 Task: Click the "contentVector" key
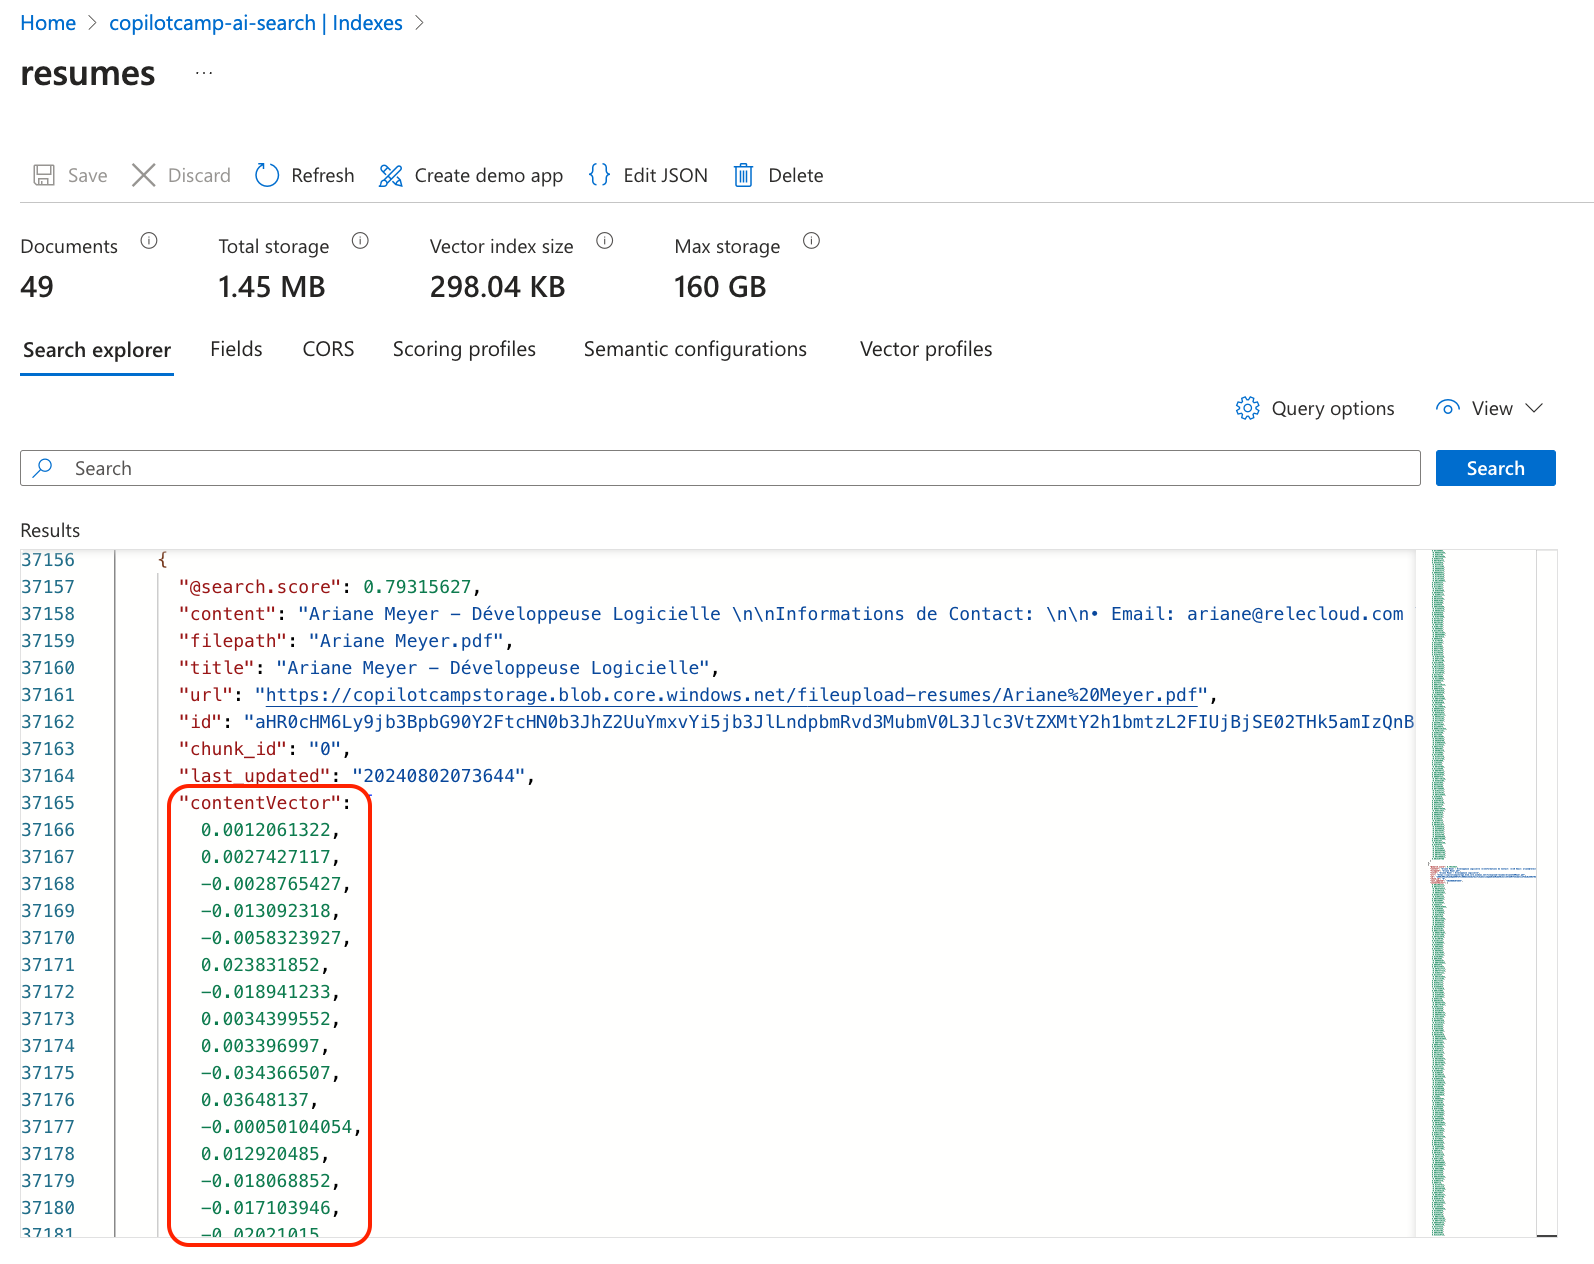click(x=260, y=803)
